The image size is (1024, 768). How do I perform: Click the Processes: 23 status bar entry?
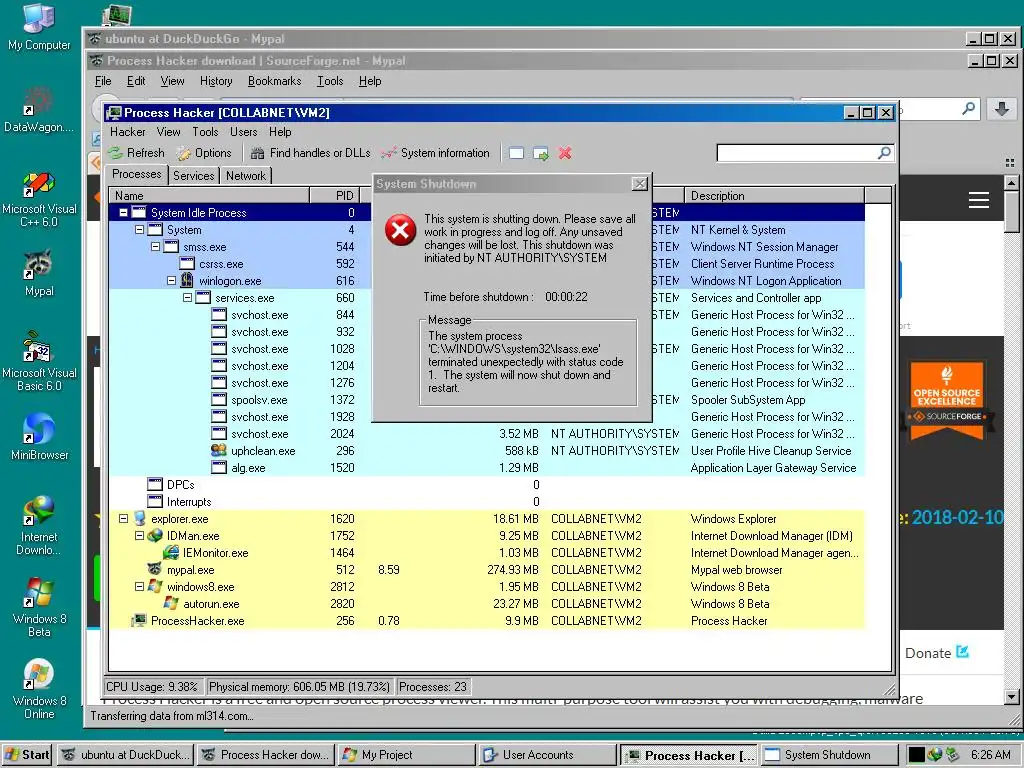point(432,687)
